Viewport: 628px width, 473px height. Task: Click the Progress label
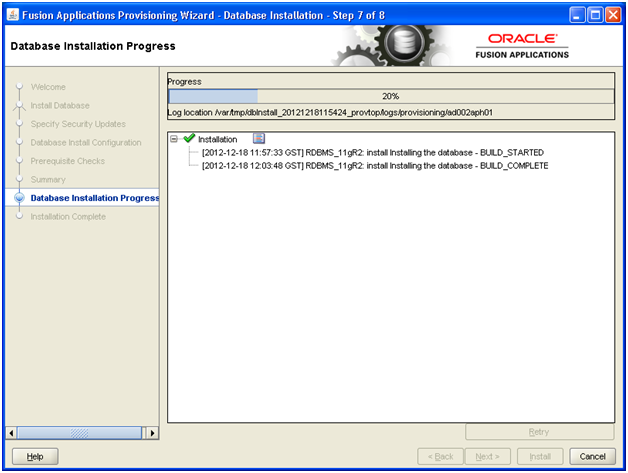[x=185, y=82]
